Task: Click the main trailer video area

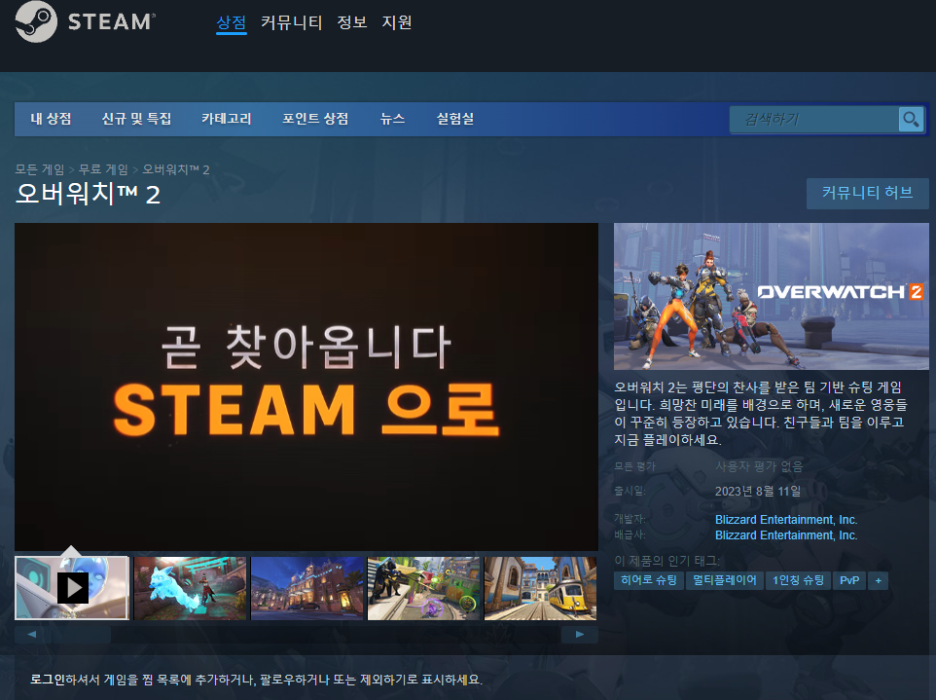Action: click(306, 387)
